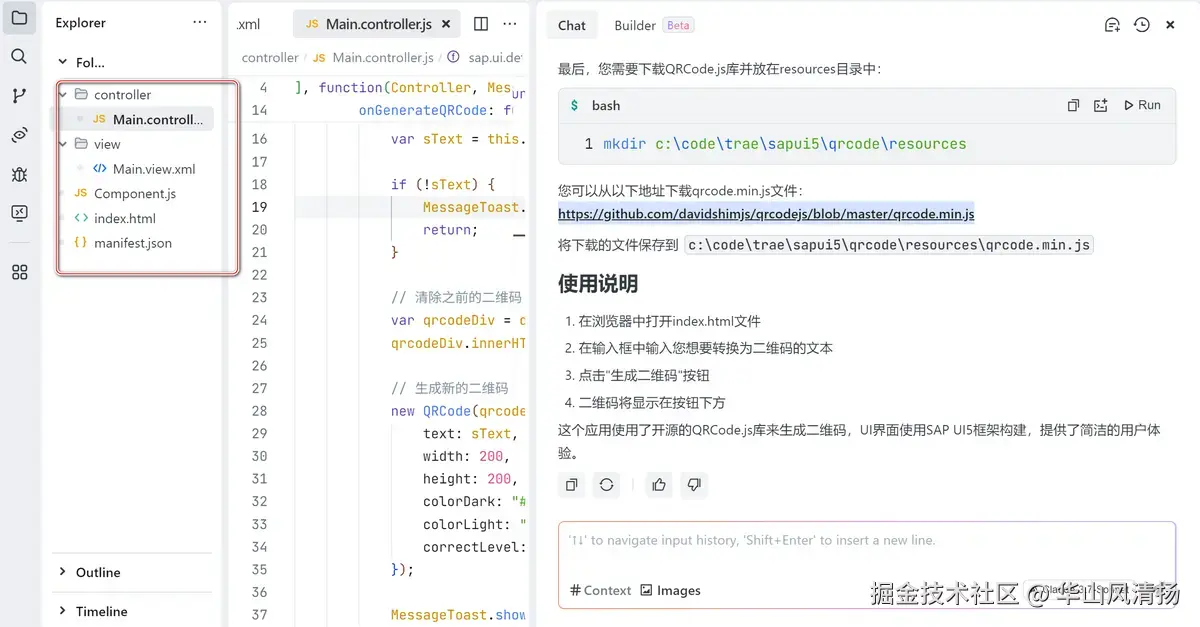Open editor tab more actions ellipsis
The width and height of the screenshot is (1200, 627).
[512, 24]
